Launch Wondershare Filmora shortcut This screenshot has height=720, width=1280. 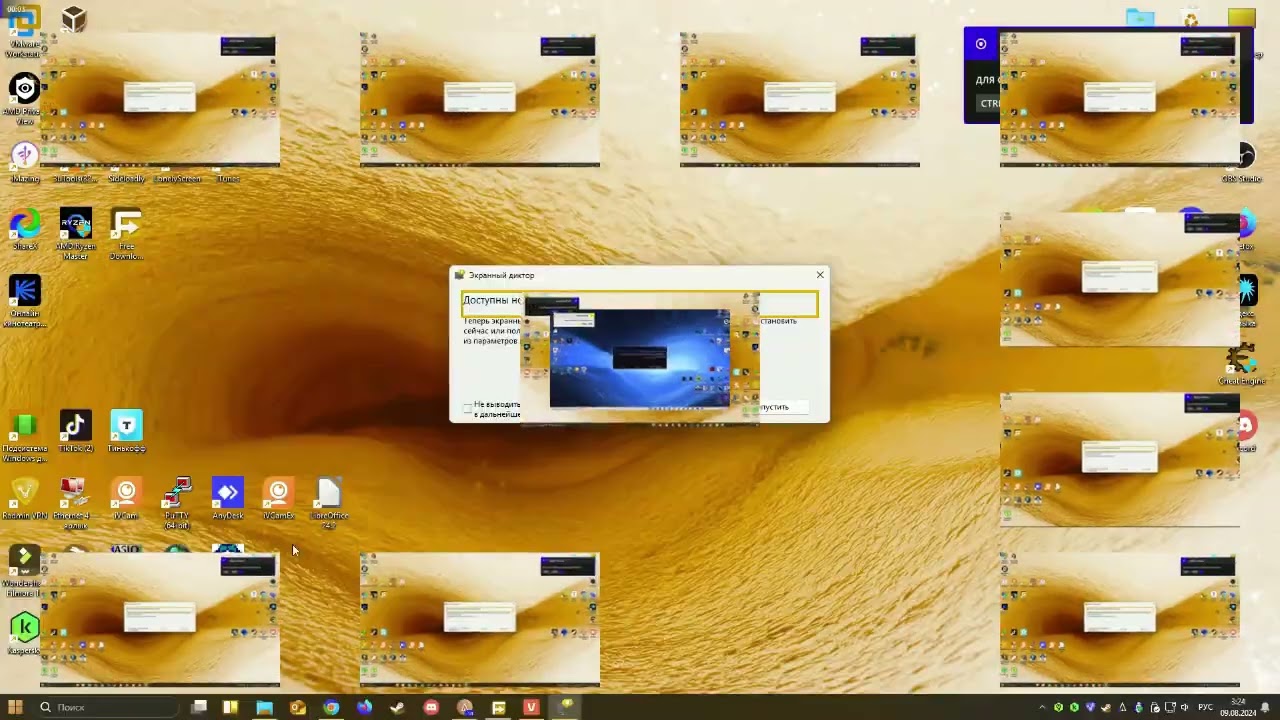click(24, 572)
